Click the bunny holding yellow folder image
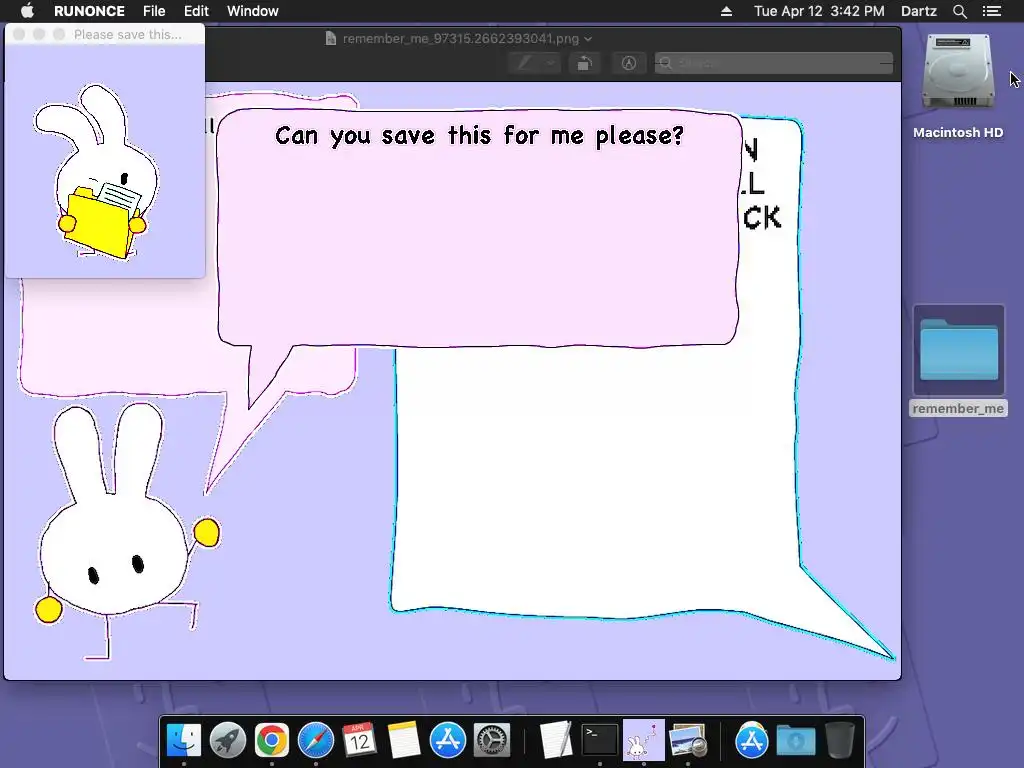Screen dimensions: 1024x768 98,172
